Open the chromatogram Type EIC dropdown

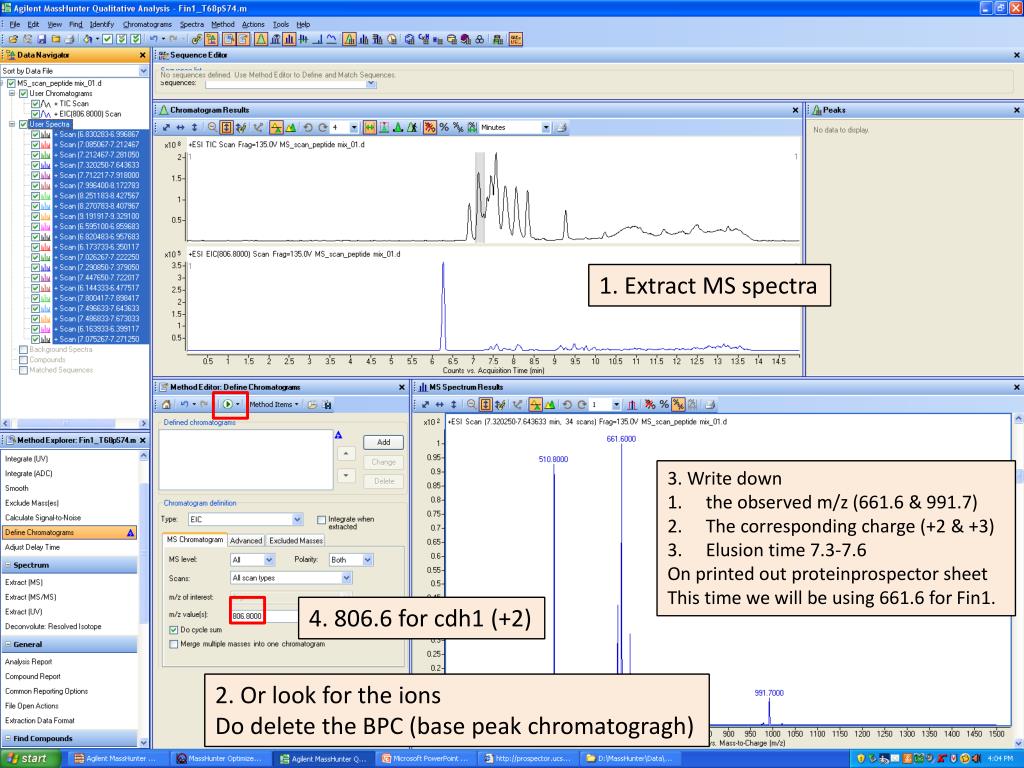[298, 520]
